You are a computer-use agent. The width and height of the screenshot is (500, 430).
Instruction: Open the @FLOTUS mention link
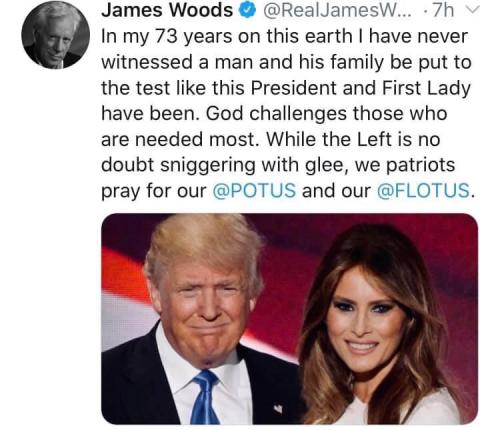click(x=423, y=191)
